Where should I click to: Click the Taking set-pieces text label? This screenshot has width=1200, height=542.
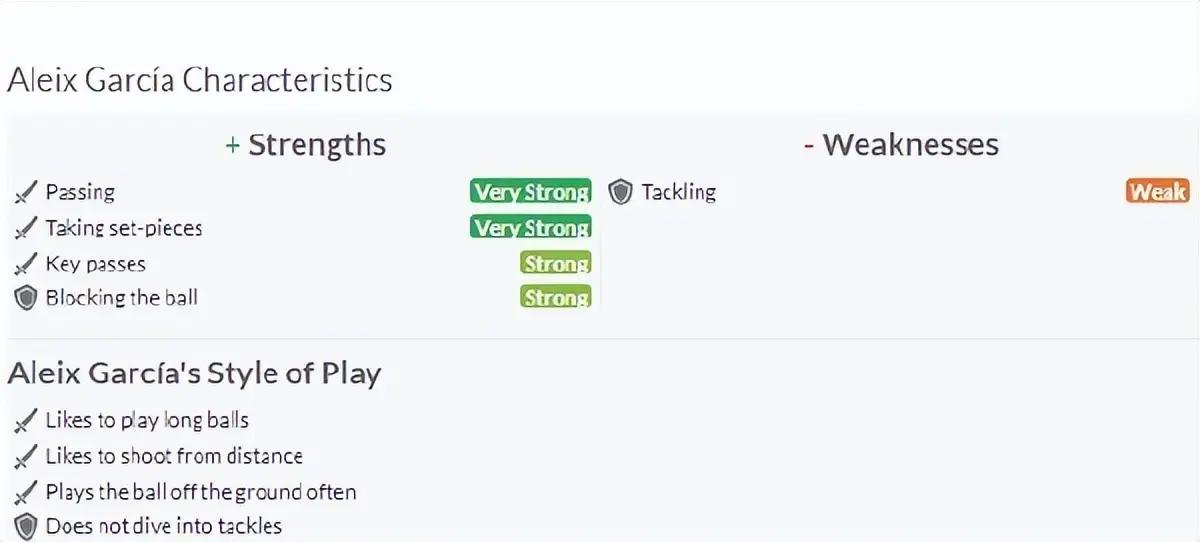point(124,229)
